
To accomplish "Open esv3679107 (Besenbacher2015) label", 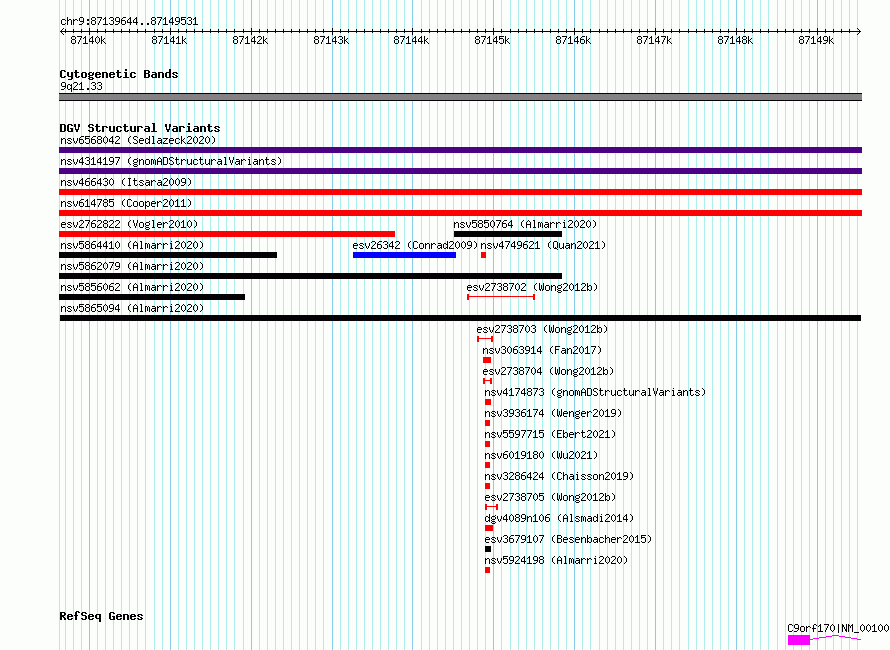I will [x=568, y=539].
